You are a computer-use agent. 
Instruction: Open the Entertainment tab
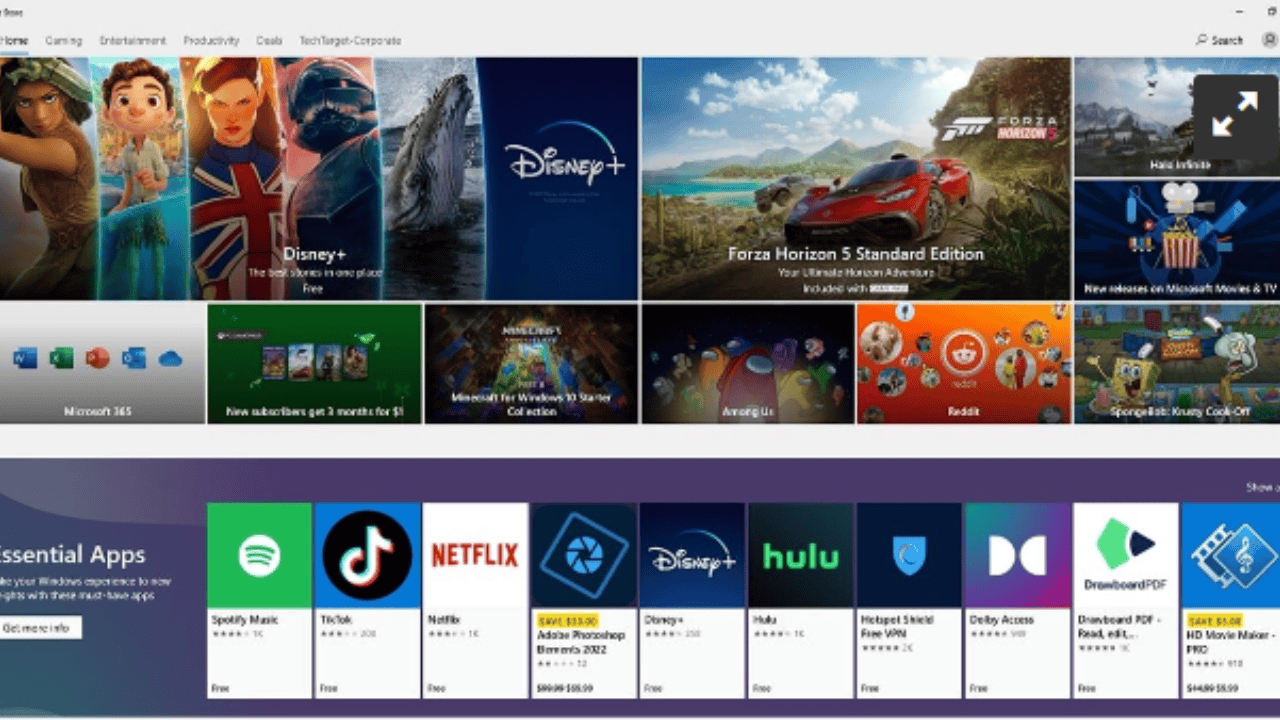[x=133, y=41]
